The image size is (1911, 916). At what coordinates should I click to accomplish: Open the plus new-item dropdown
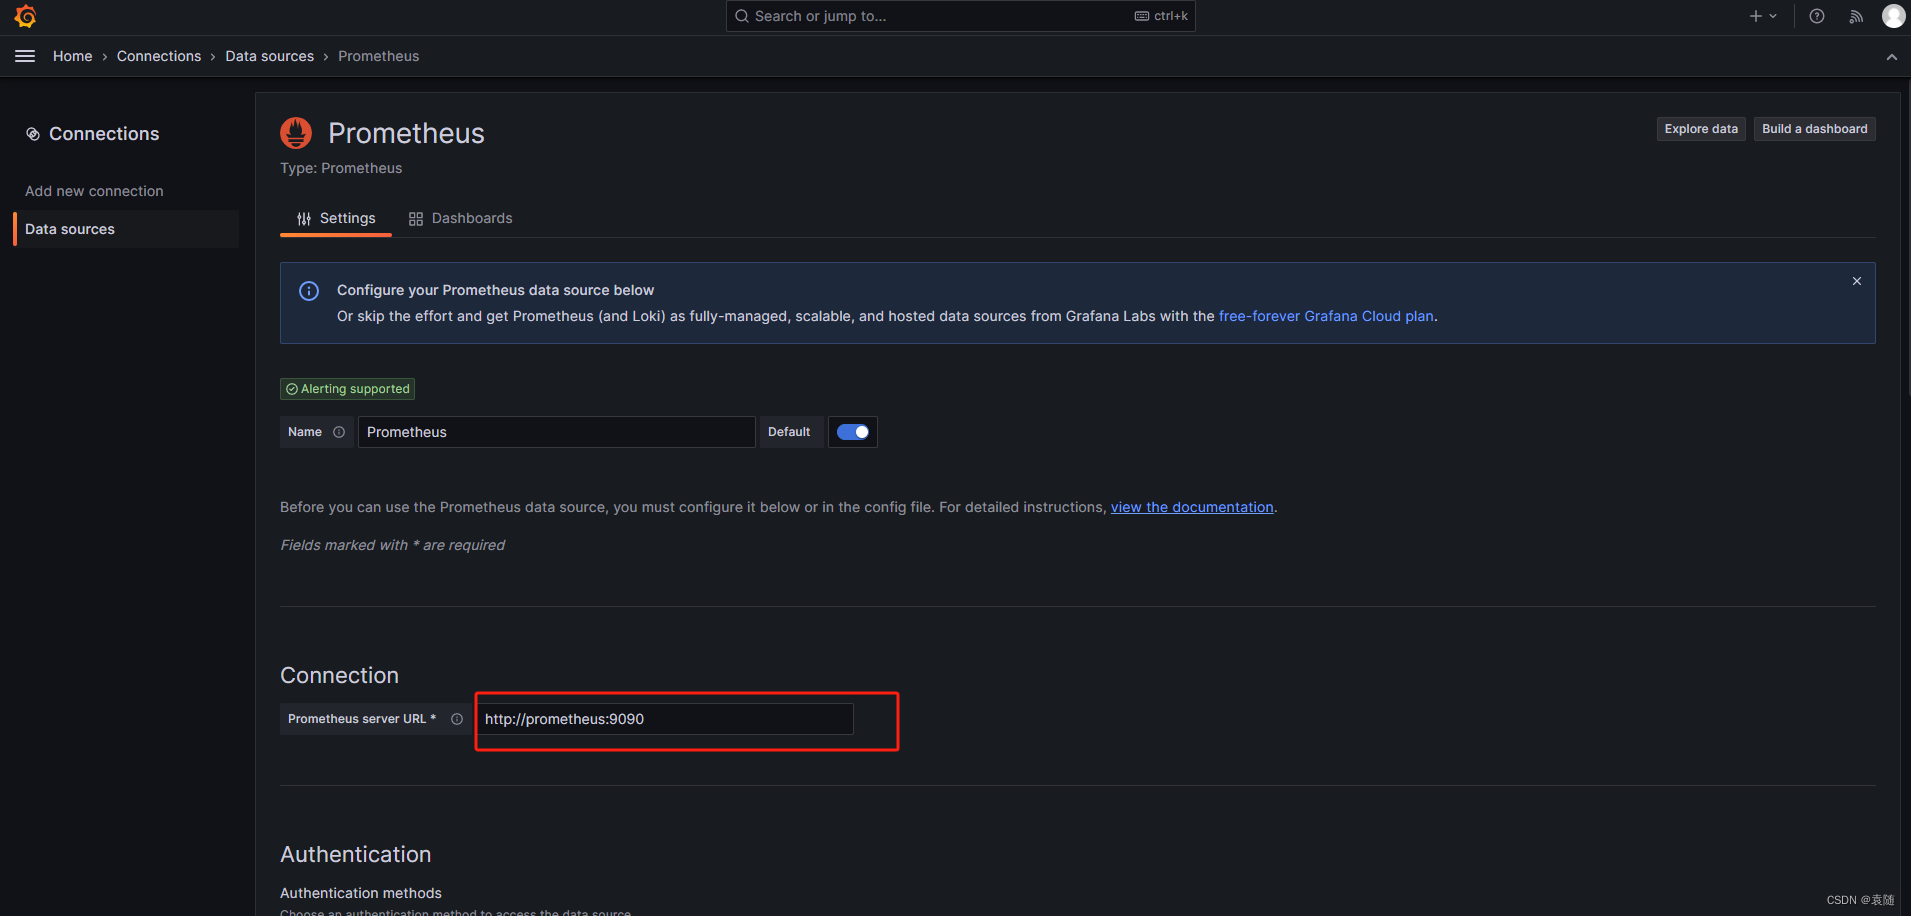pyautogui.click(x=1763, y=16)
